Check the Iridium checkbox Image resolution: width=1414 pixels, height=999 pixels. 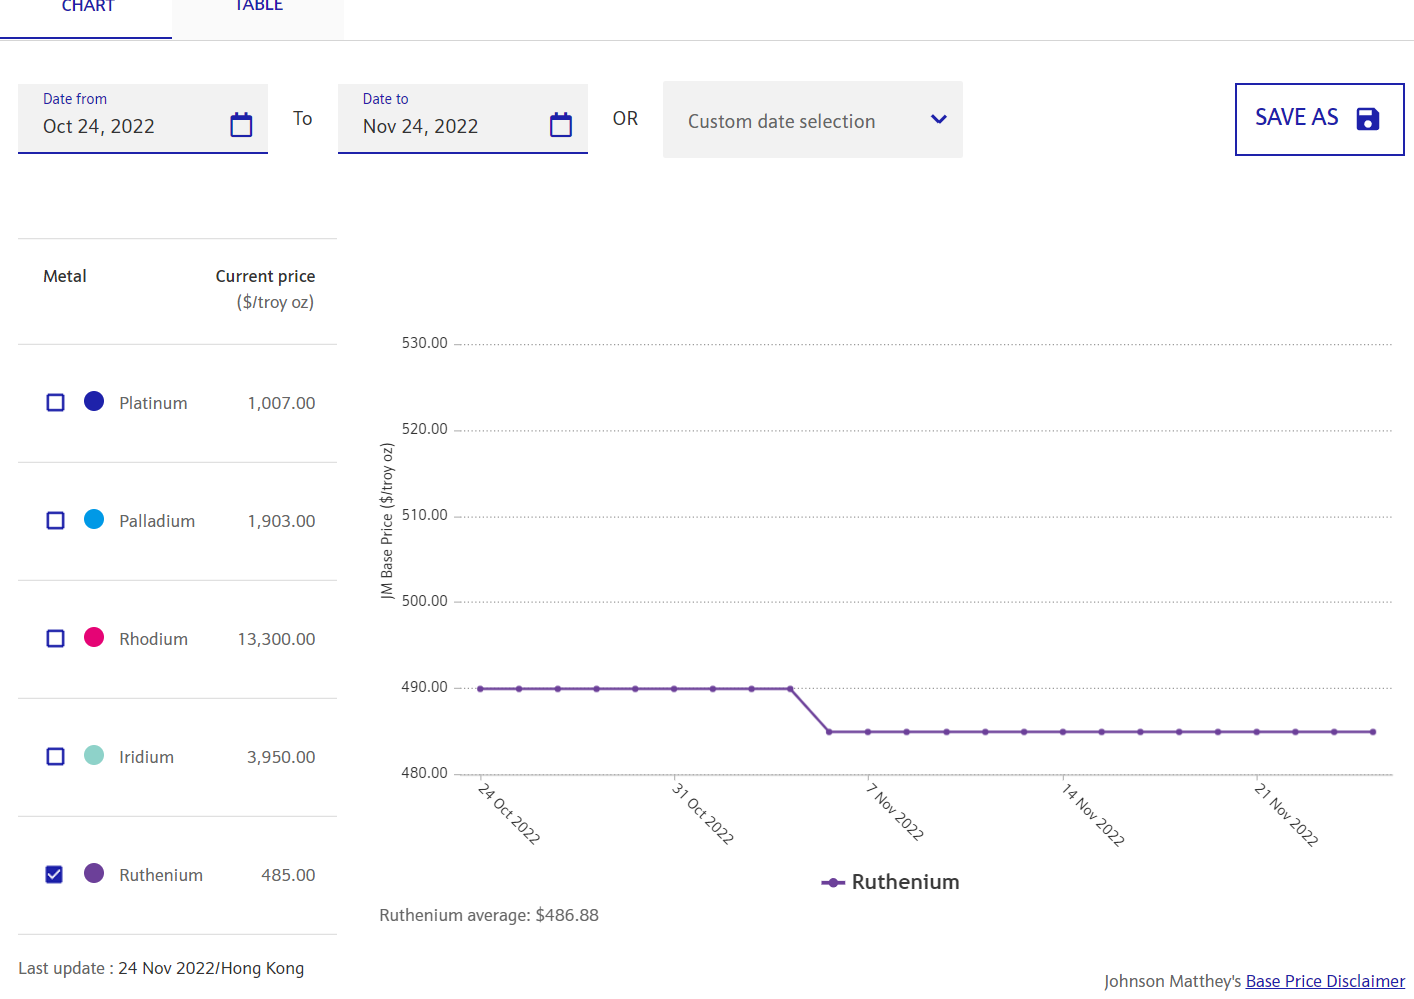click(x=56, y=756)
